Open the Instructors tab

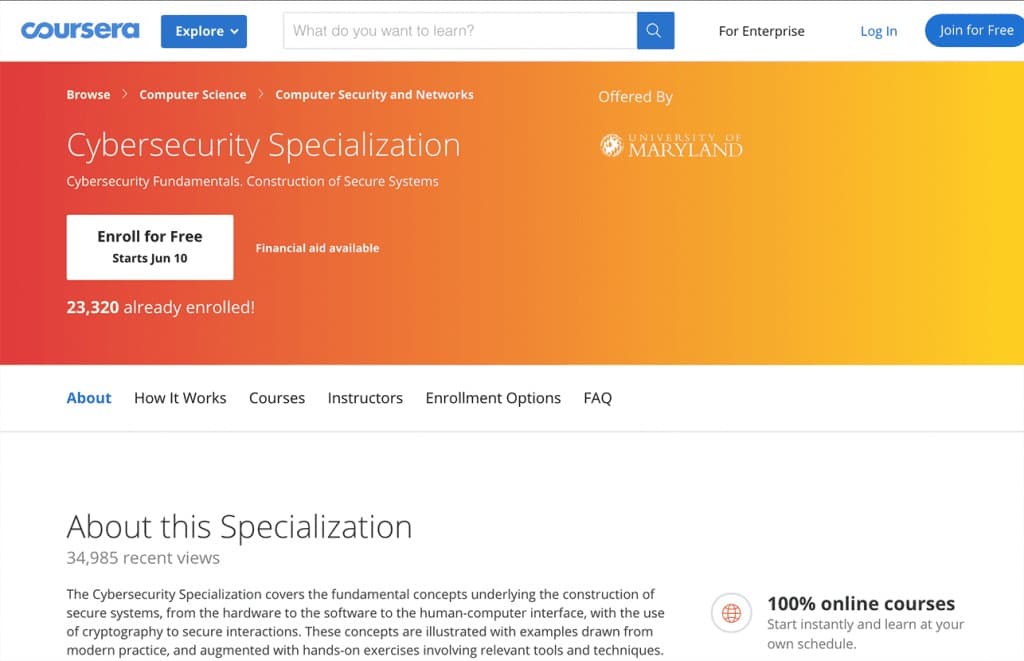pos(365,398)
